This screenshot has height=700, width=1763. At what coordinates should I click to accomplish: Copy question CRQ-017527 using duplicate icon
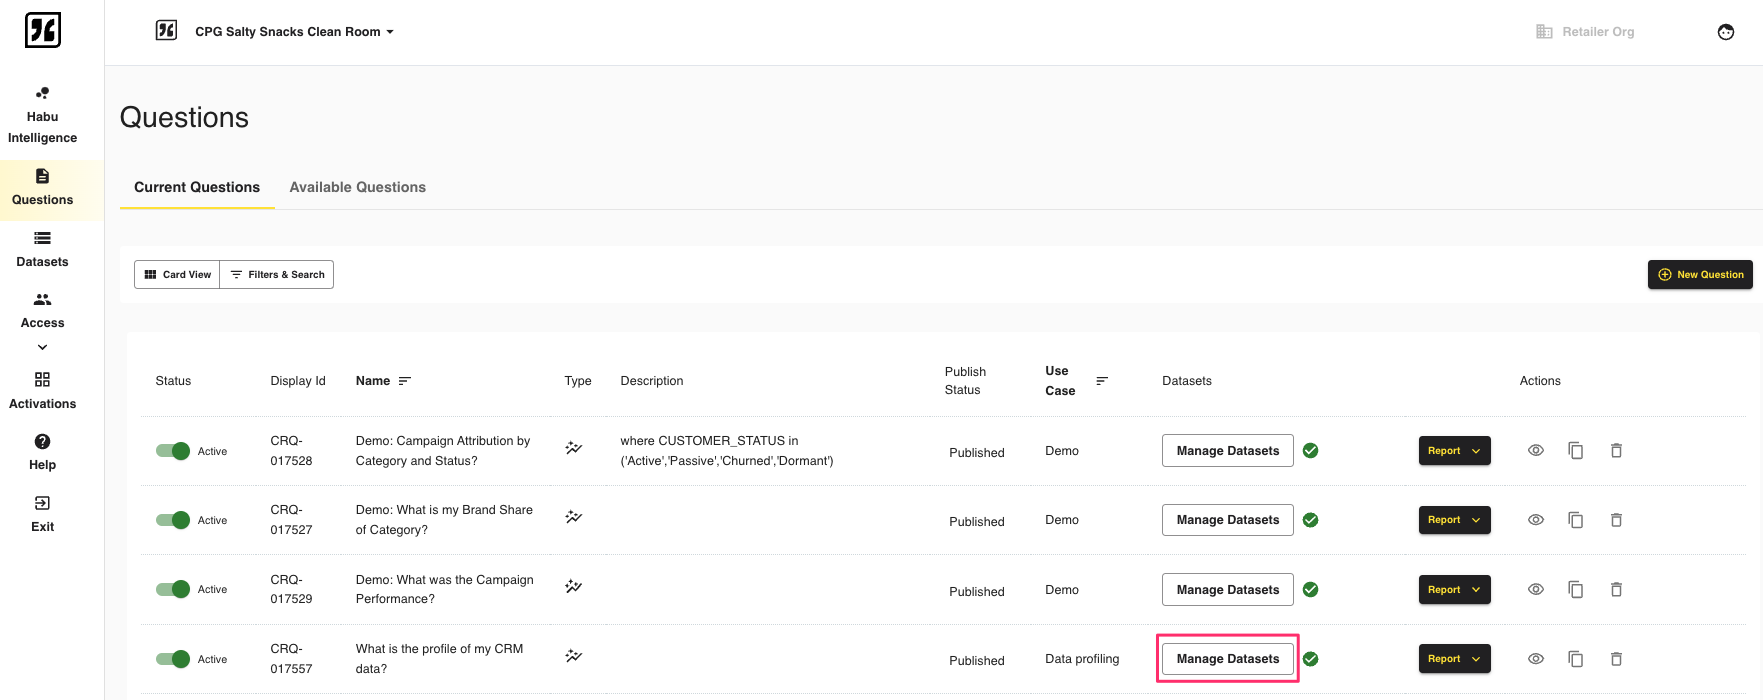[x=1576, y=520]
